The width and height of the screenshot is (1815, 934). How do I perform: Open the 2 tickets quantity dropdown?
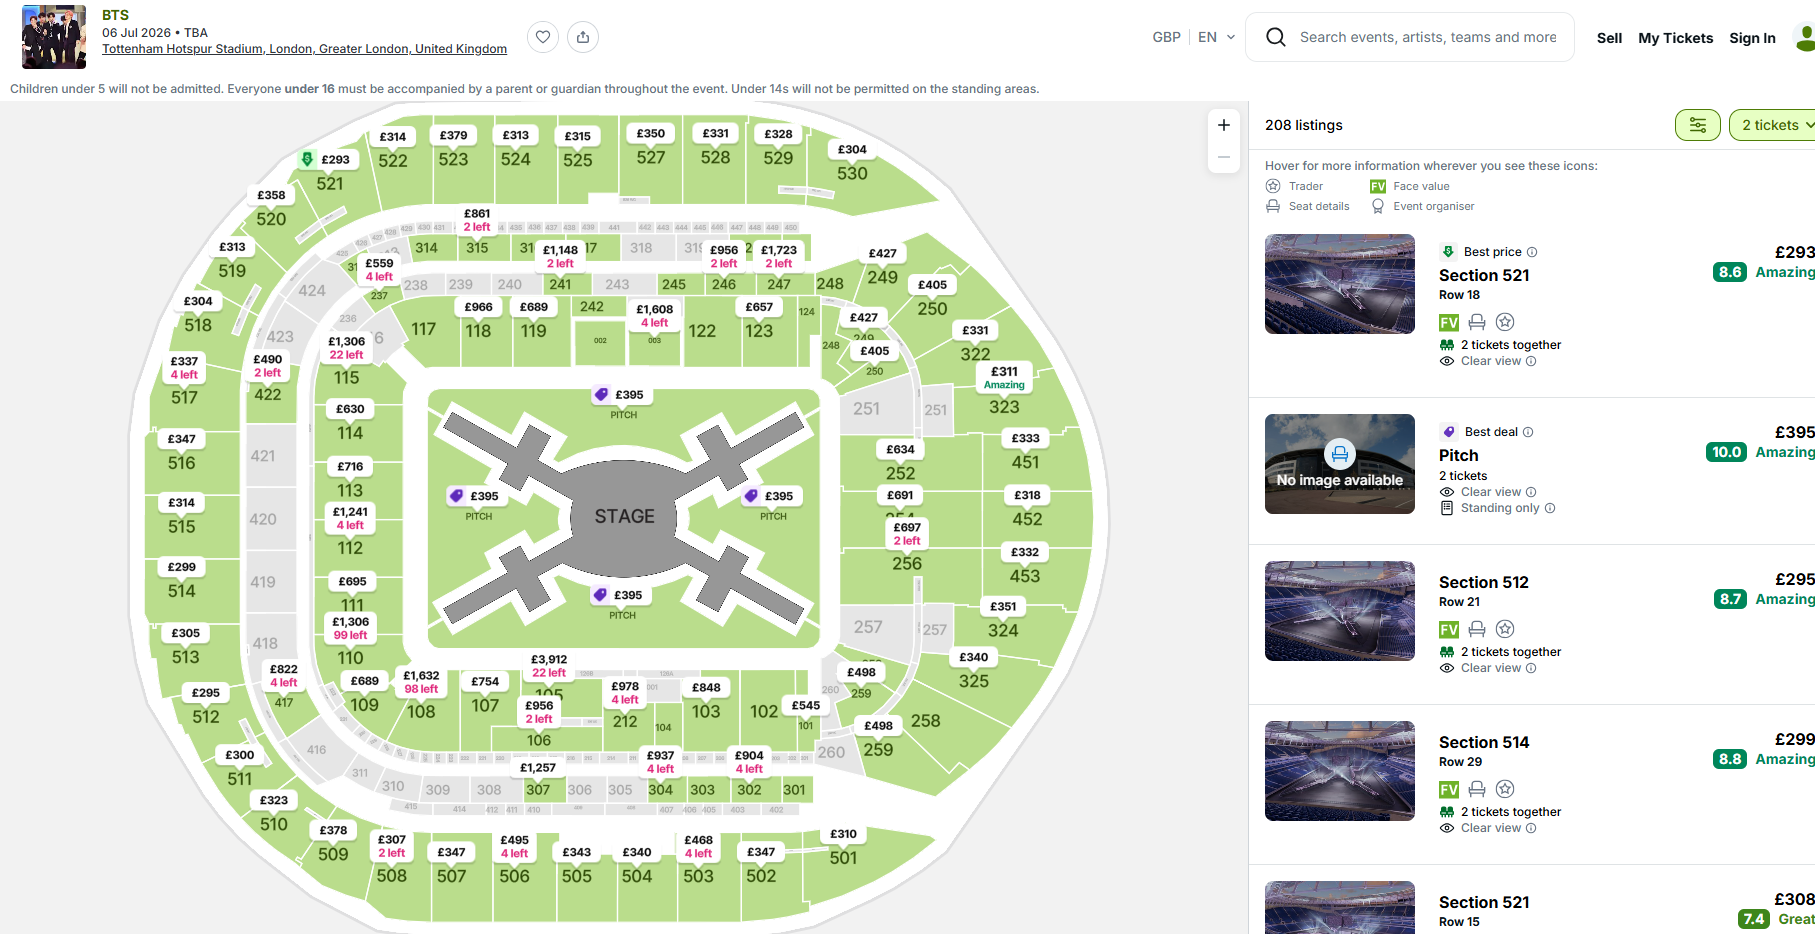pos(1774,125)
